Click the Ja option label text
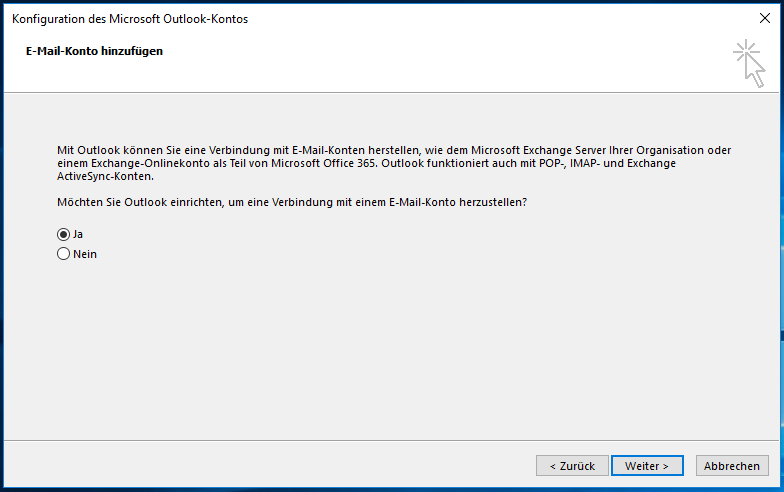784x492 pixels. [x=78, y=234]
